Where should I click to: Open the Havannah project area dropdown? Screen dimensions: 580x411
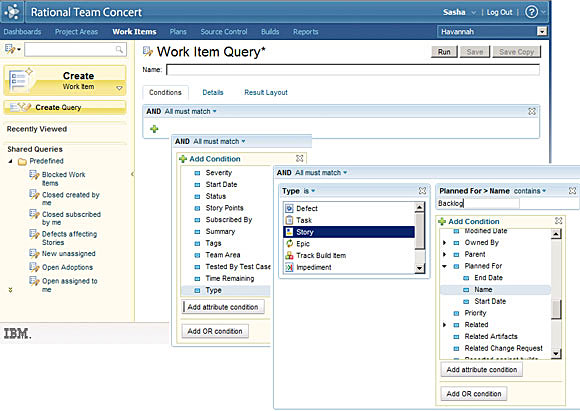click(x=542, y=31)
